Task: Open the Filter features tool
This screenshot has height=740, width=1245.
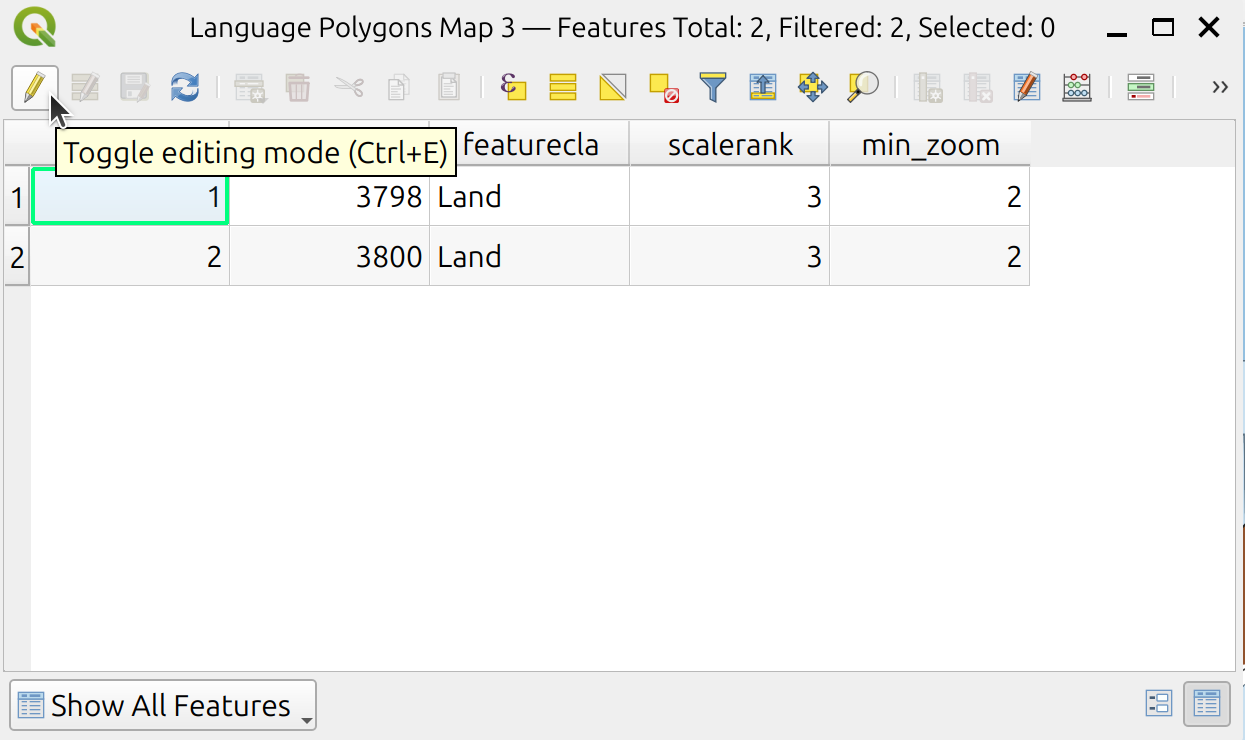Action: point(711,87)
